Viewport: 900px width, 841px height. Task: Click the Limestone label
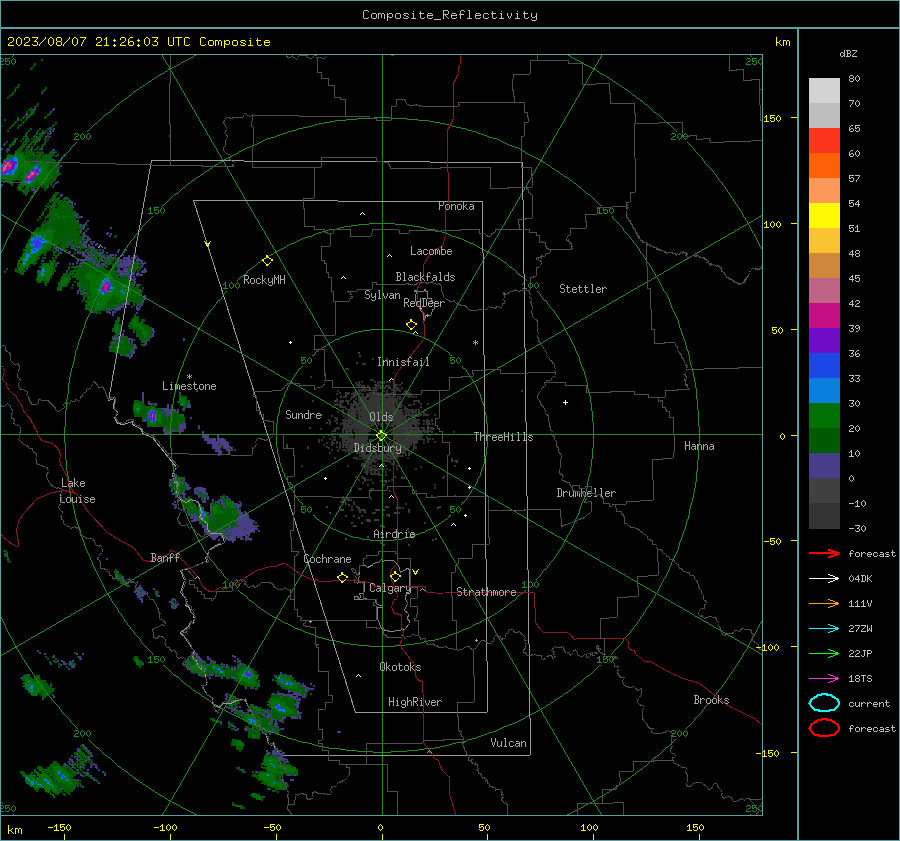189,386
